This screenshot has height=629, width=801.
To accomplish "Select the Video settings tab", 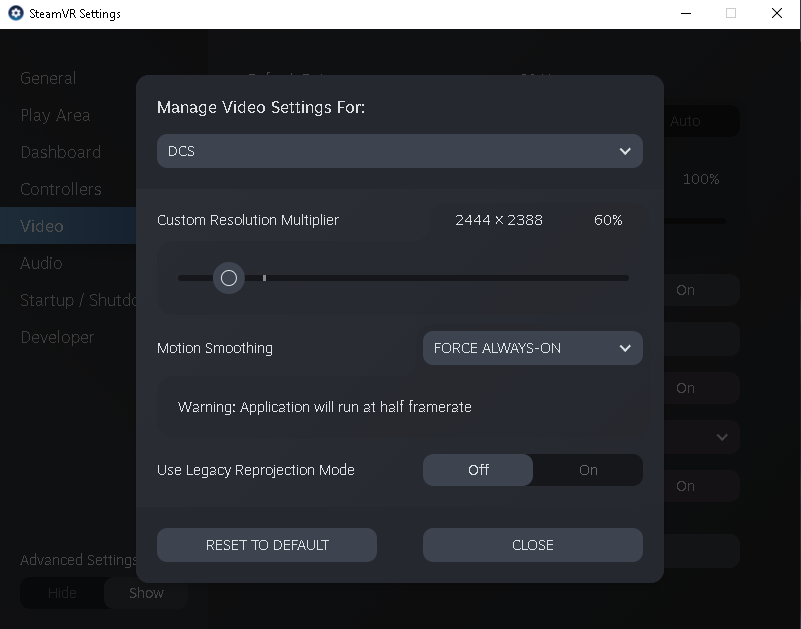I will [68, 226].
